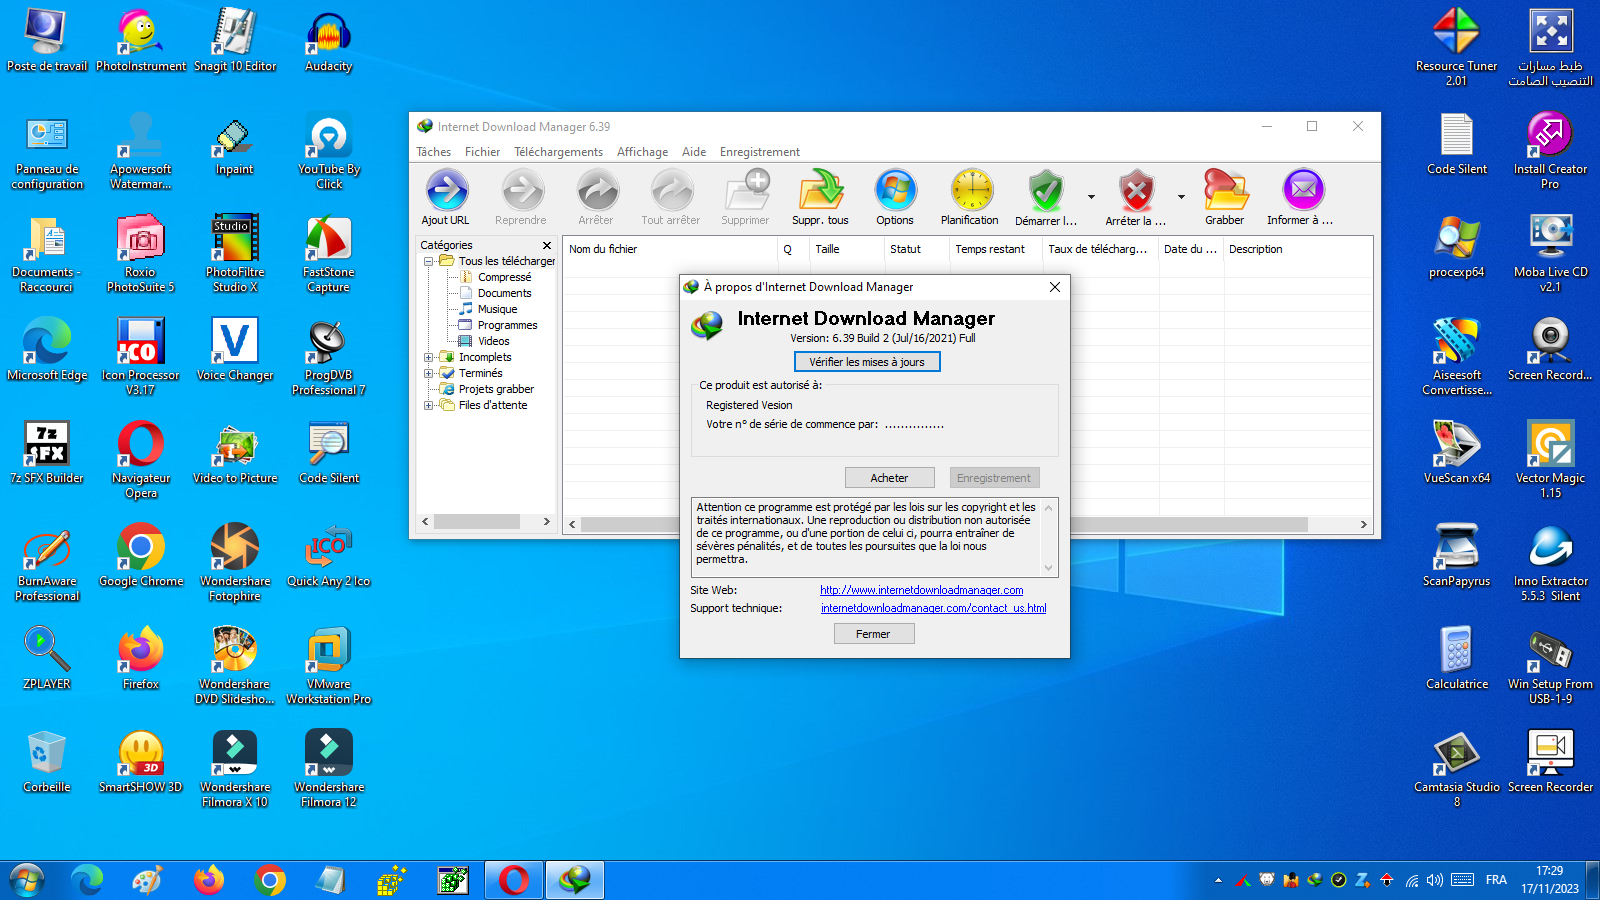The height and width of the screenshot is (900, 1600).
Task: Open Vector Magic 1.15 desktop icon
Action: coord(1550,460)
